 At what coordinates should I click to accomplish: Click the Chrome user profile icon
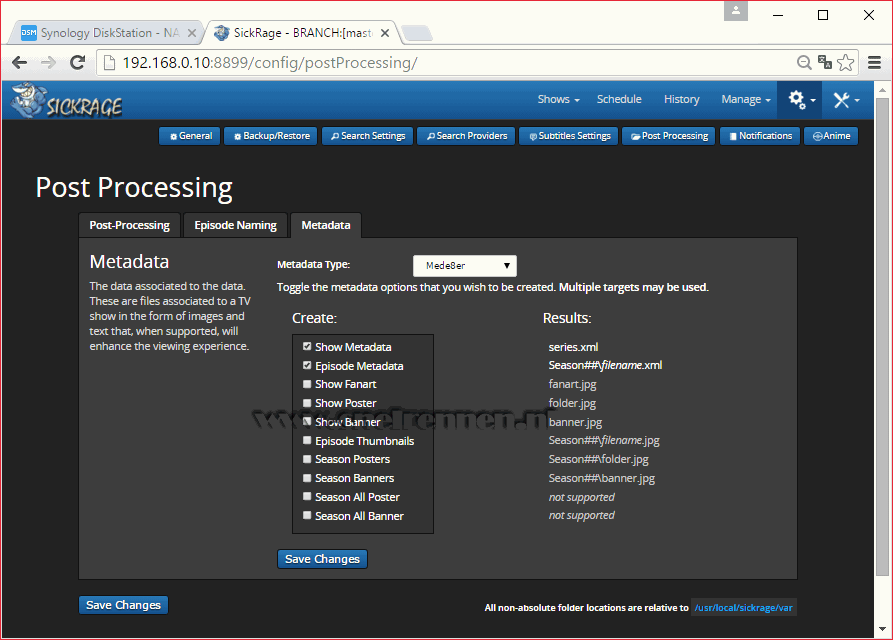[735, 11]
